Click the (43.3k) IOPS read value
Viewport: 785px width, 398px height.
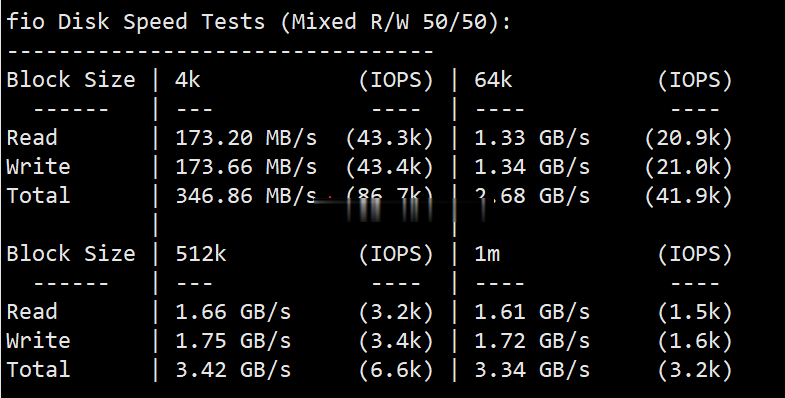pyautogui.click(x=389, y=138)
